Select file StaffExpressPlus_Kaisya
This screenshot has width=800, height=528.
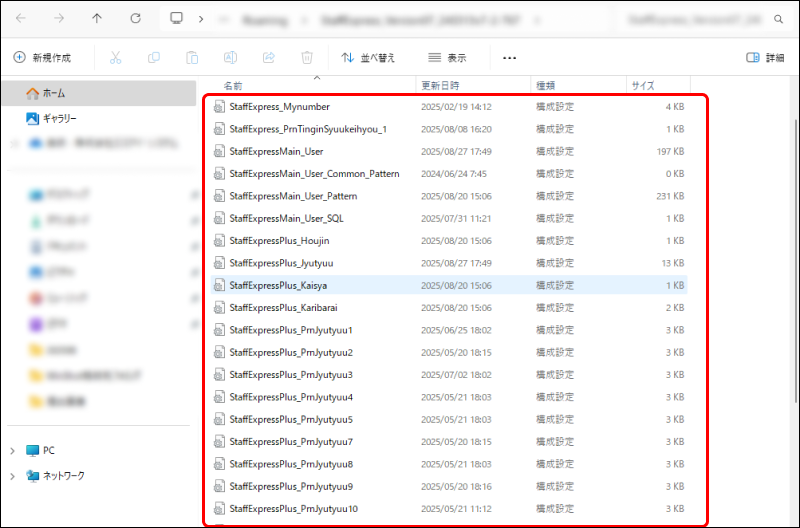point(278,285)
